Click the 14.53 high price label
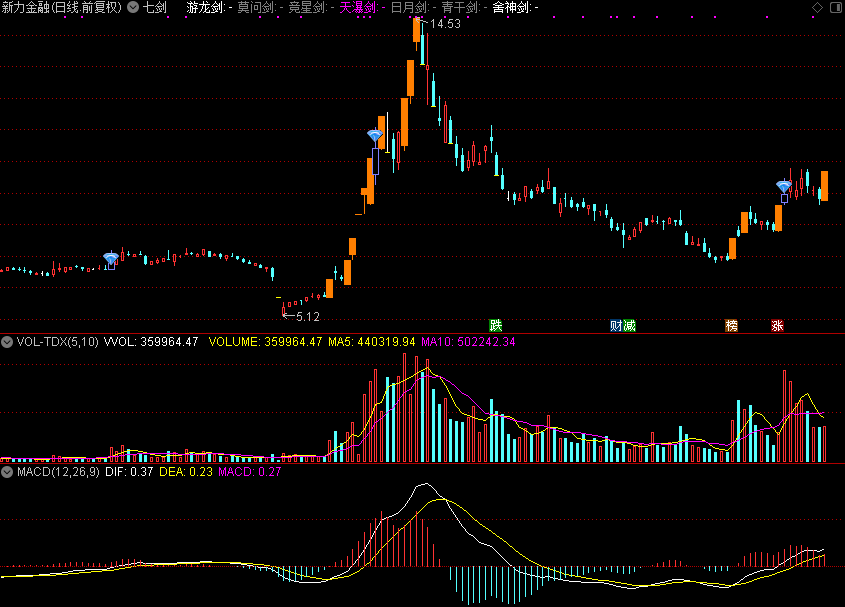This screenshot has height=607, width=845. 445,24
